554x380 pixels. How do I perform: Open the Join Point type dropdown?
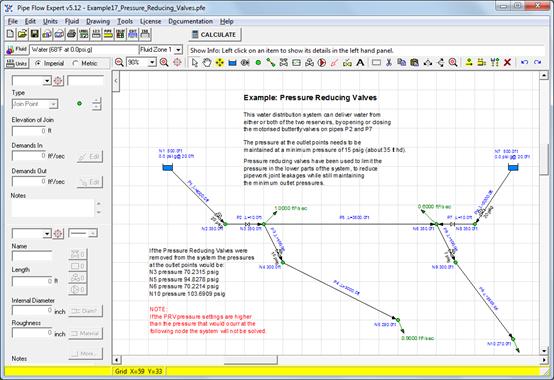click(53, 104)
